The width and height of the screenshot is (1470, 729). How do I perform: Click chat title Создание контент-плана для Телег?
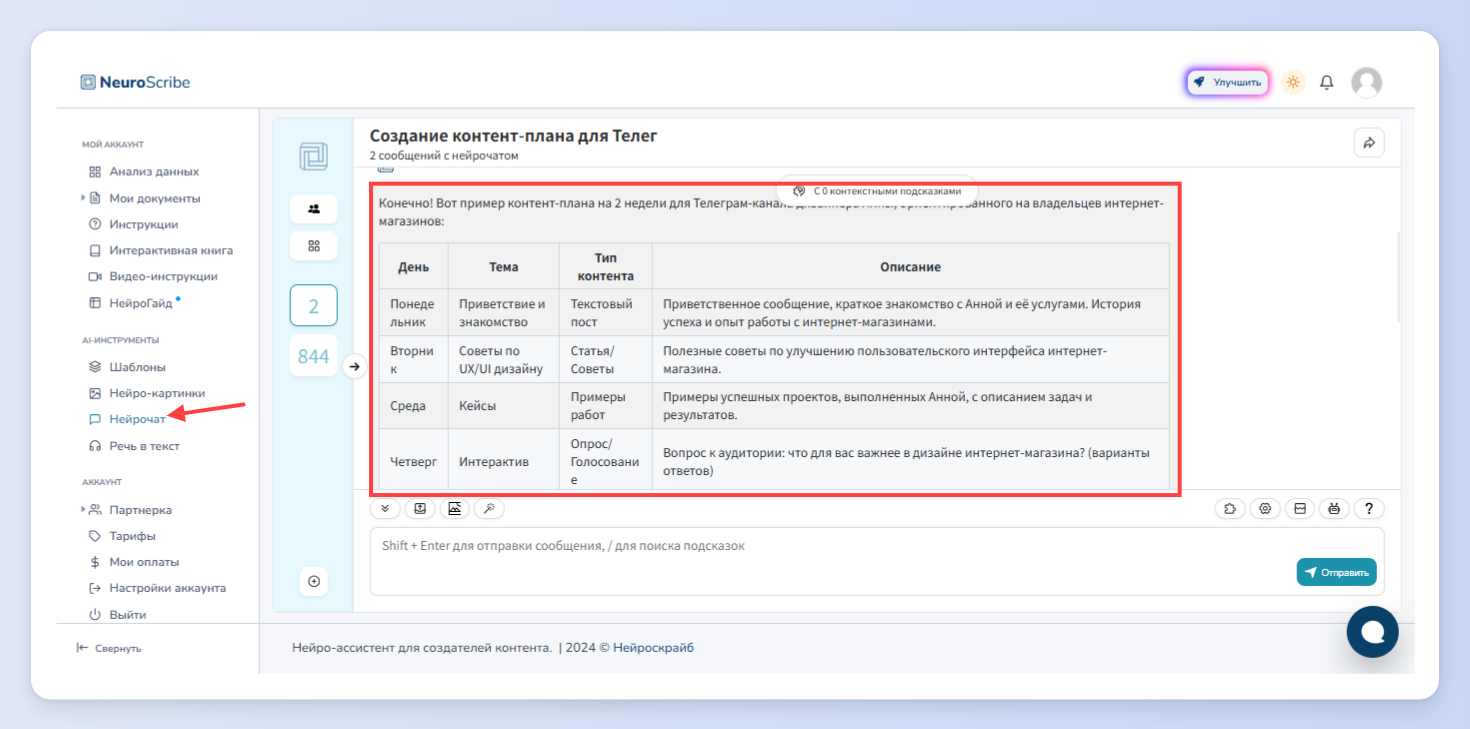[x=514, y=136]
